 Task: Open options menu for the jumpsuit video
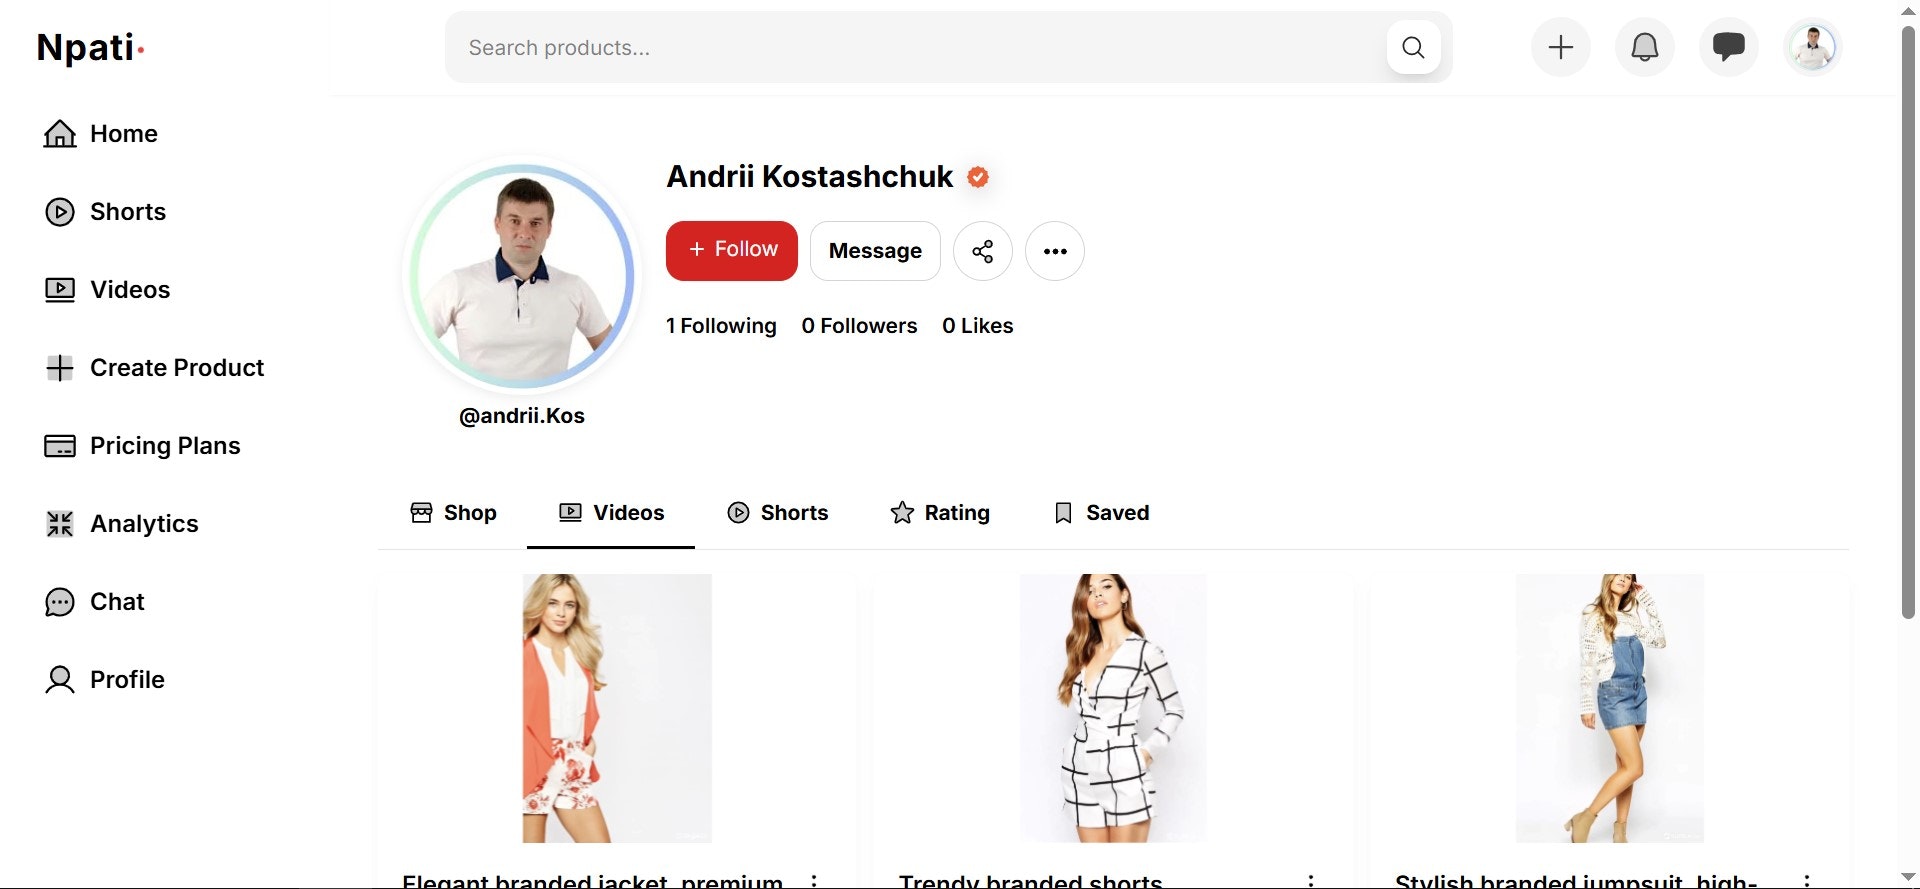tap(1806, 881)
